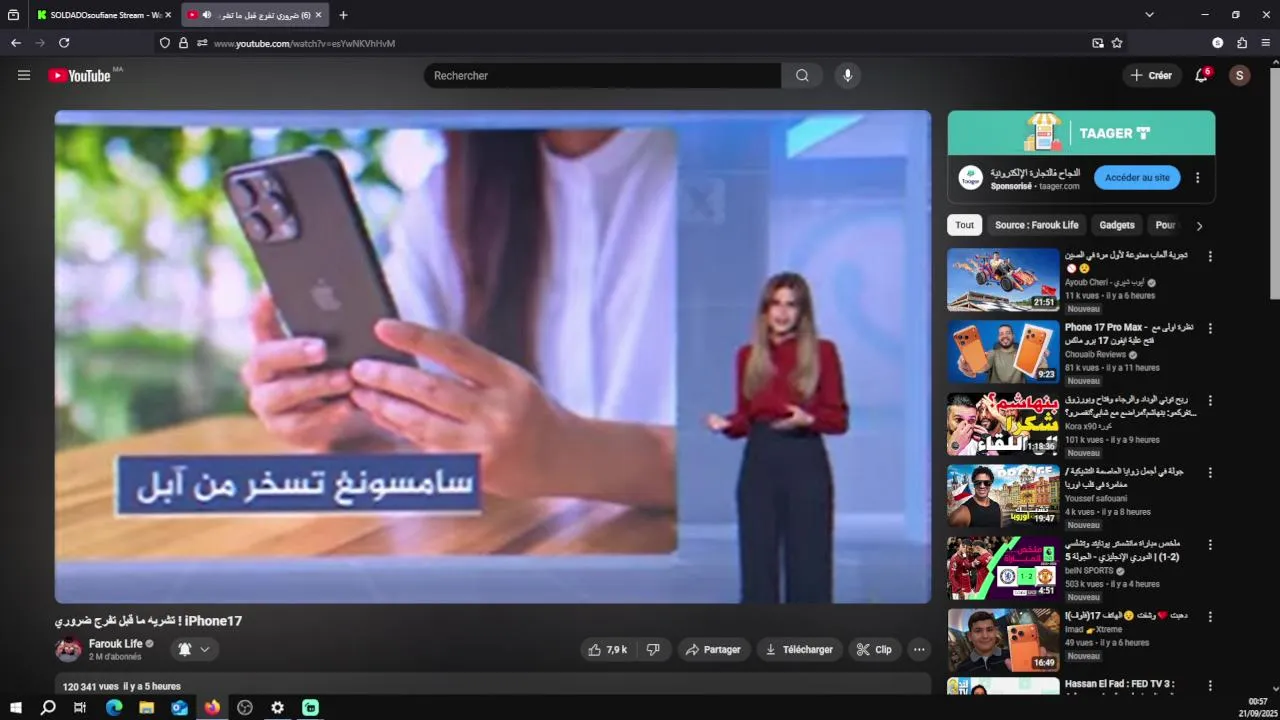1280x720 pixels.
Task: Reload page with browser refresh icon
Action: [64, 43]
